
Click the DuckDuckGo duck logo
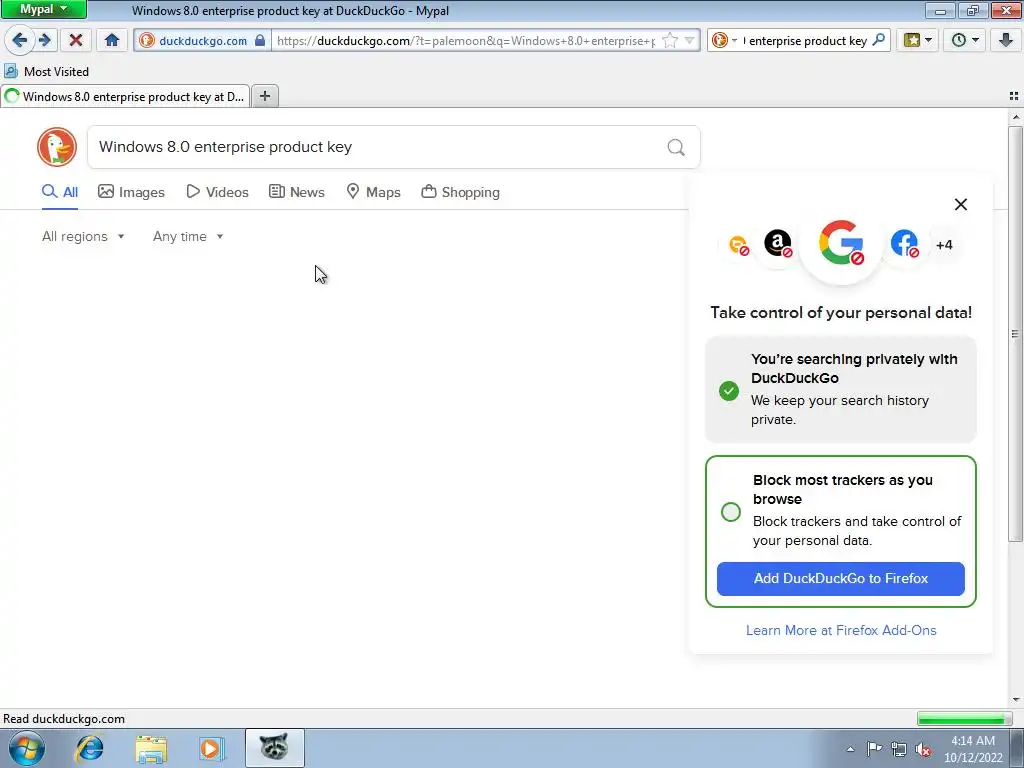pos(57,147)
